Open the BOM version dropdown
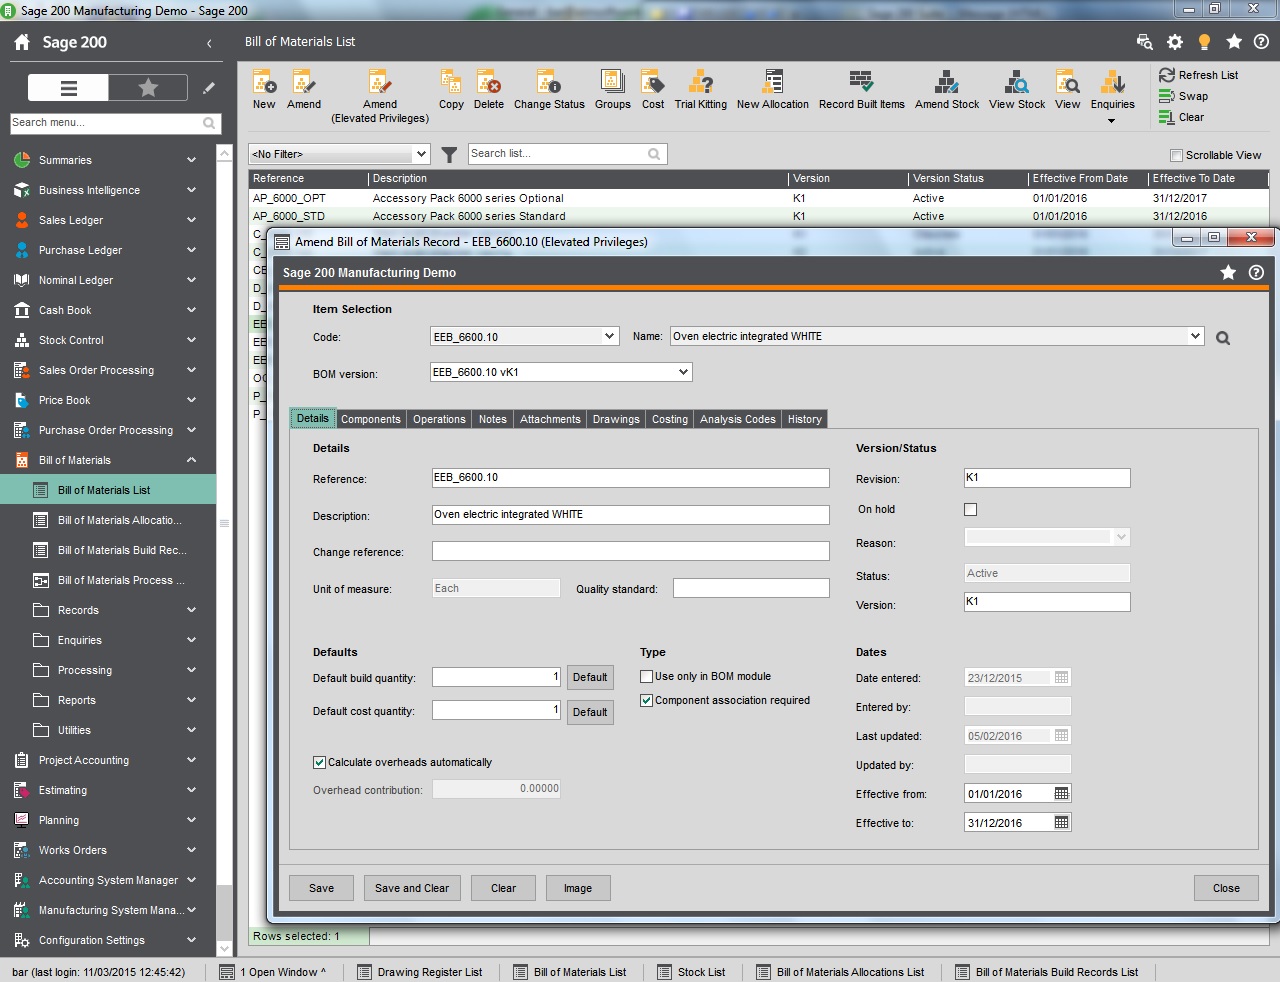1280x982 pixels. click(x=683, y=372)
